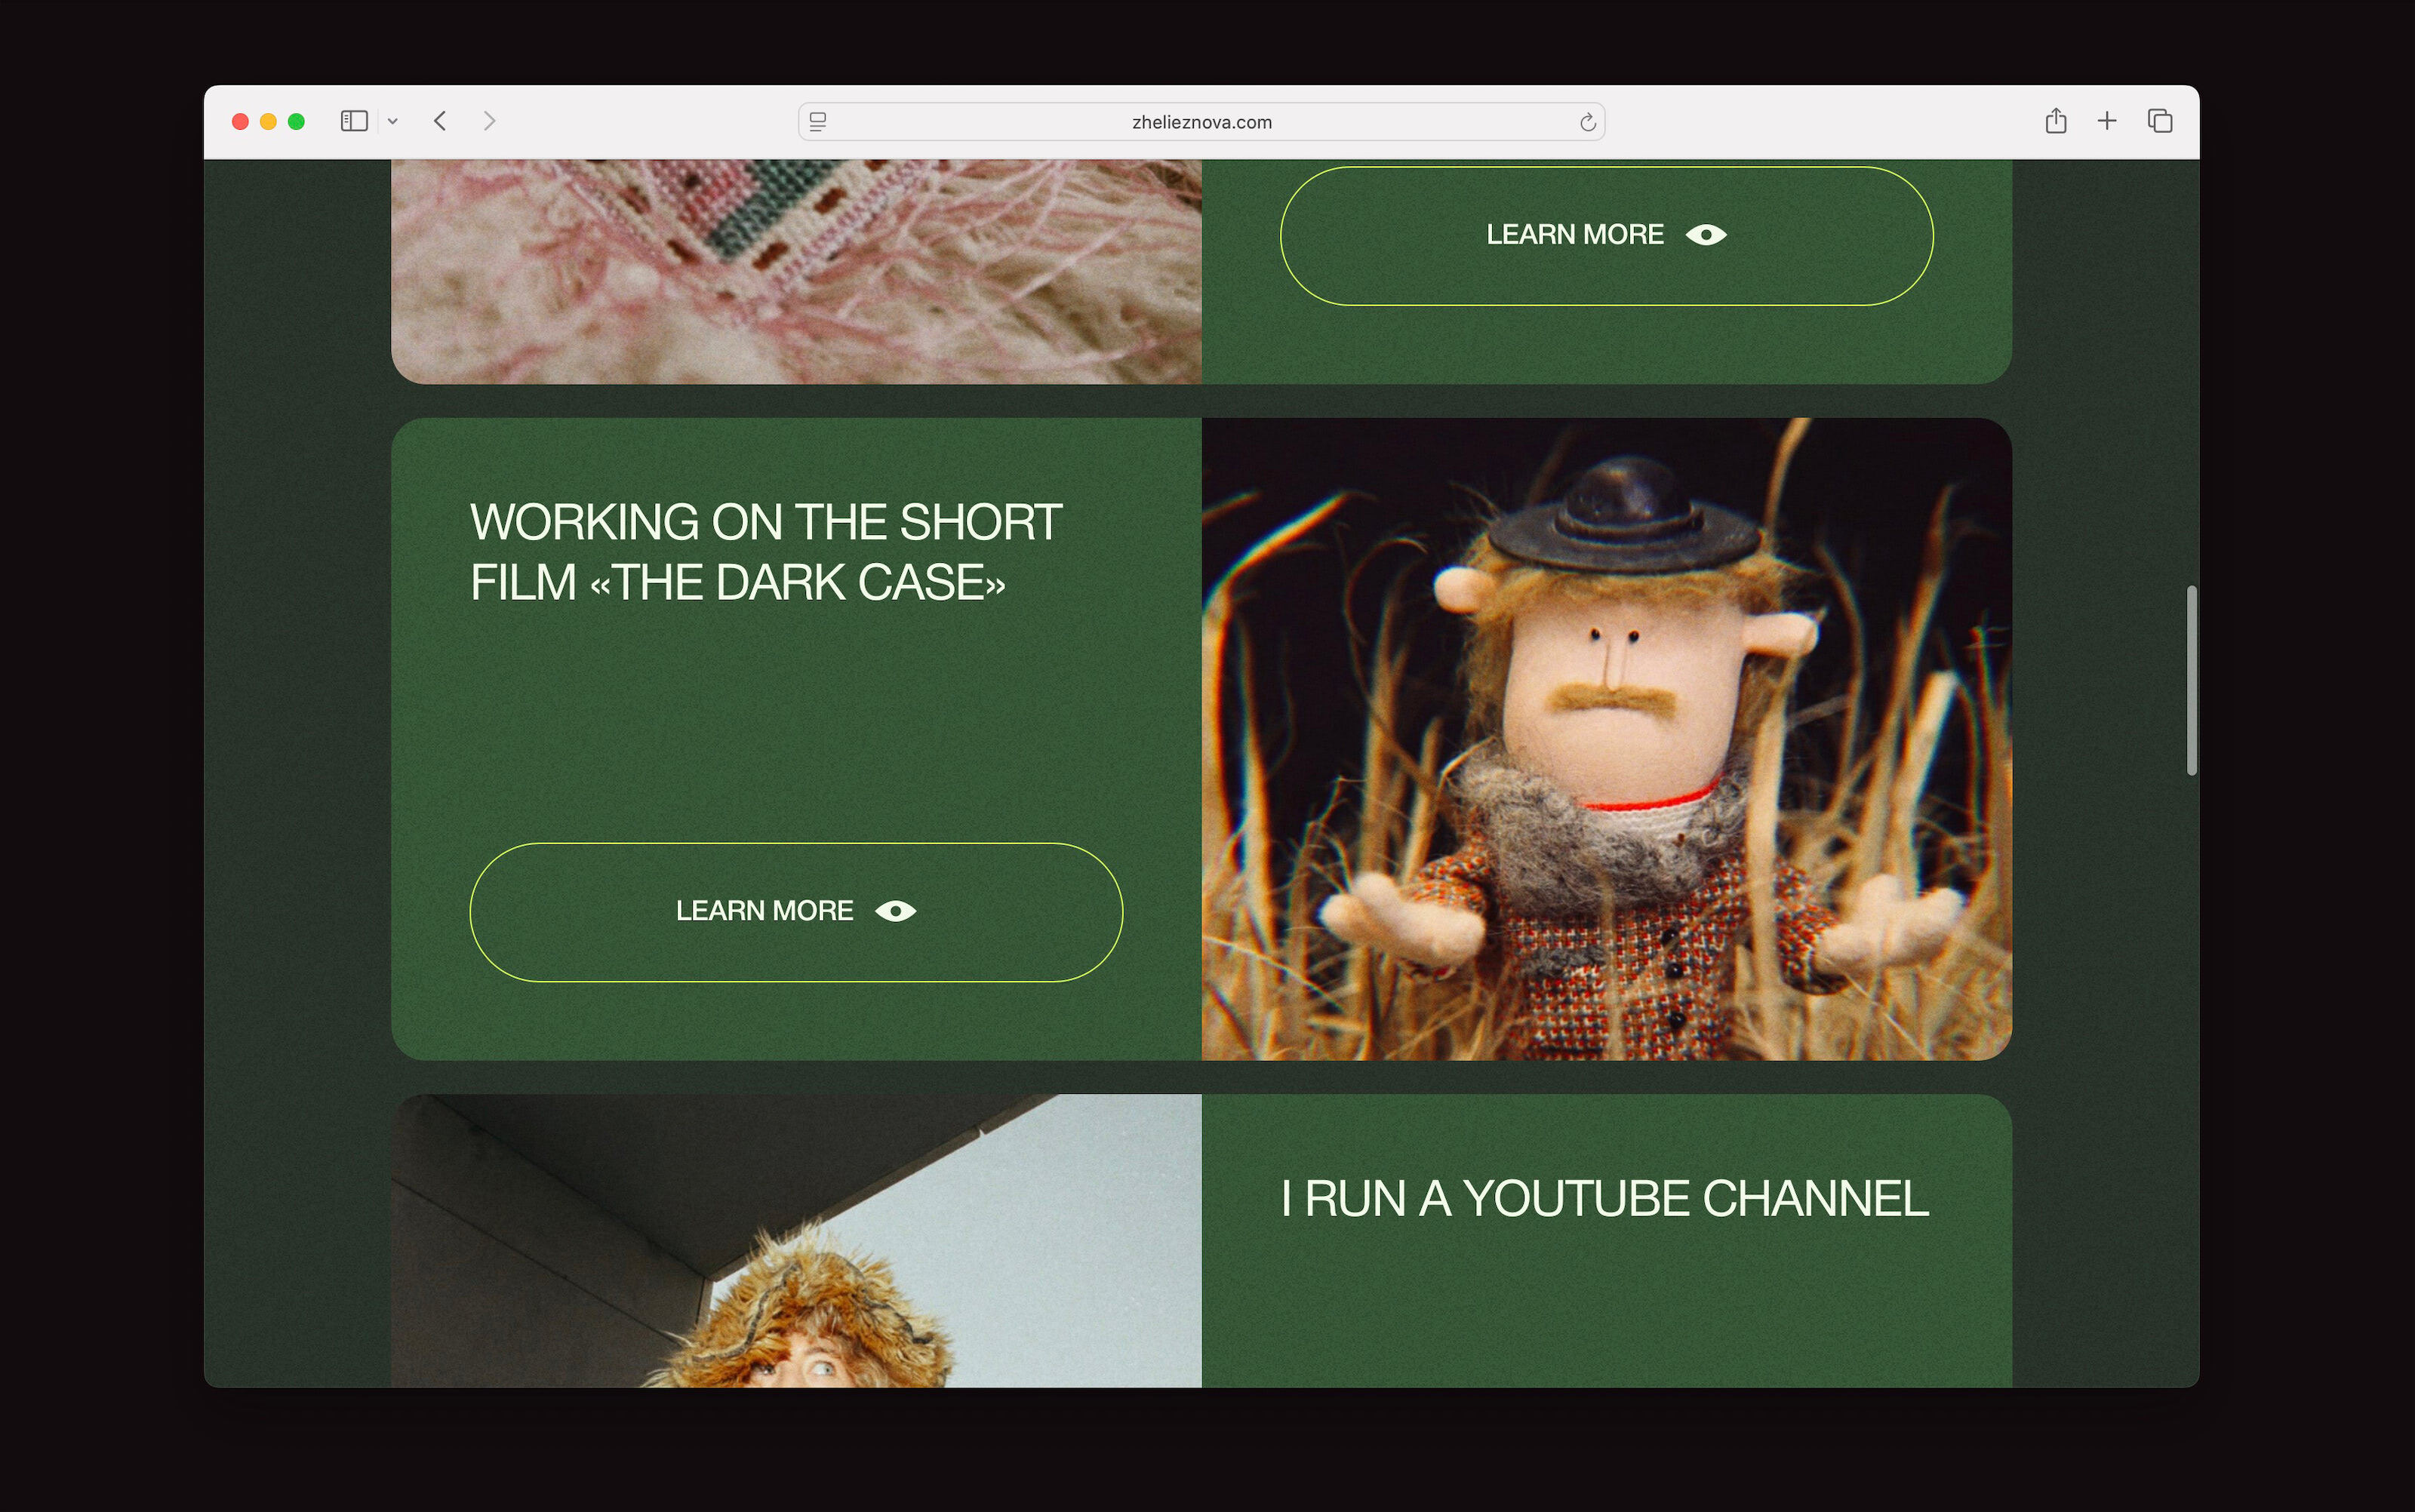
Task: Show the tab overview icon
Action: pos(2160,121)
